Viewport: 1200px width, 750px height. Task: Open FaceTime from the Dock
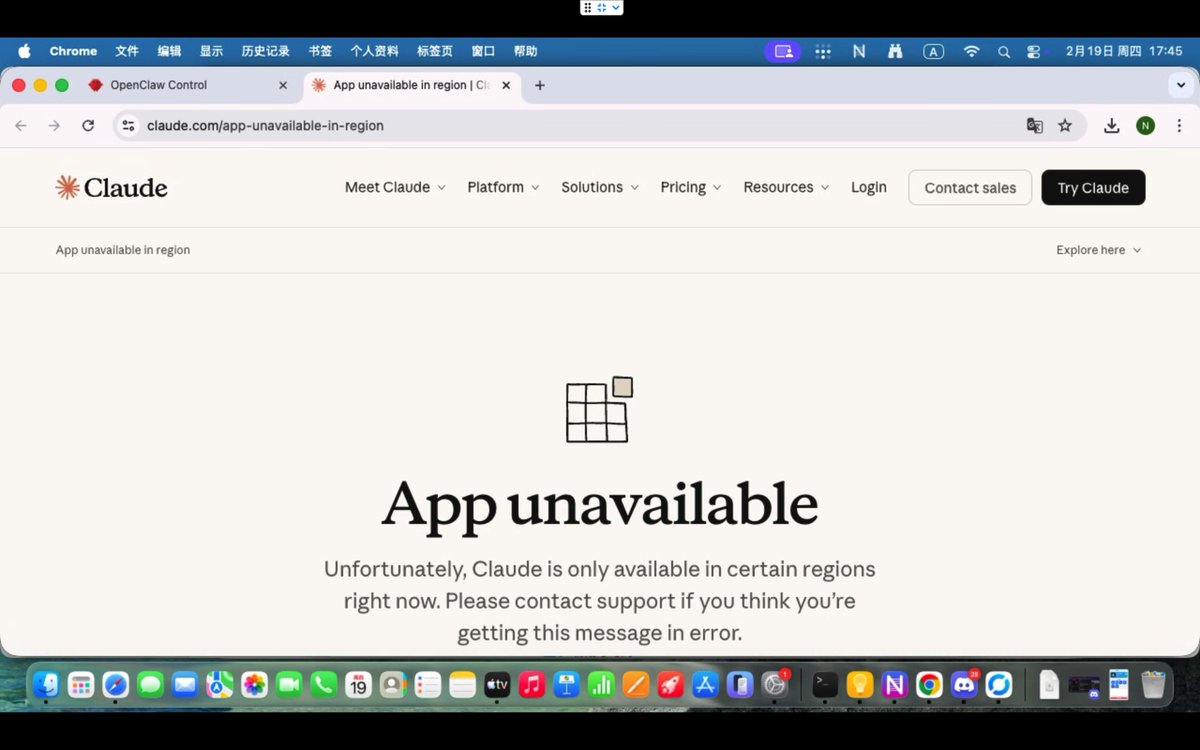coord(289,684)
